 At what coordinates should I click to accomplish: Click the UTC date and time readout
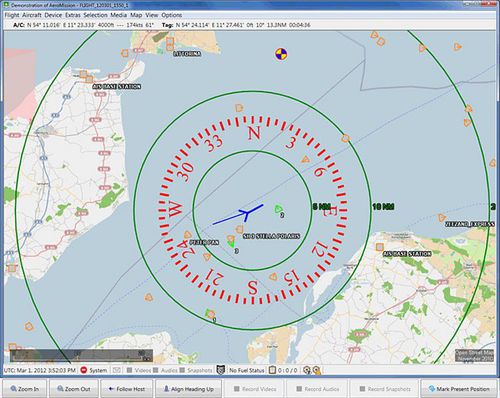coord(40,370)
